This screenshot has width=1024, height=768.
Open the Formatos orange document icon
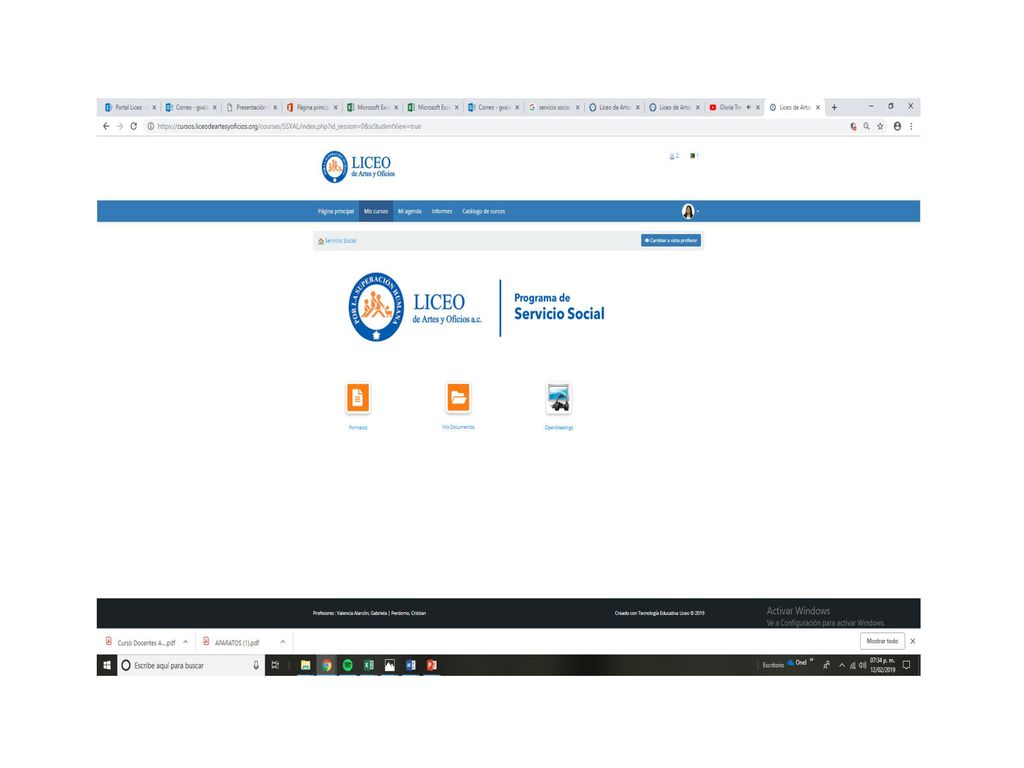point(358,398)
